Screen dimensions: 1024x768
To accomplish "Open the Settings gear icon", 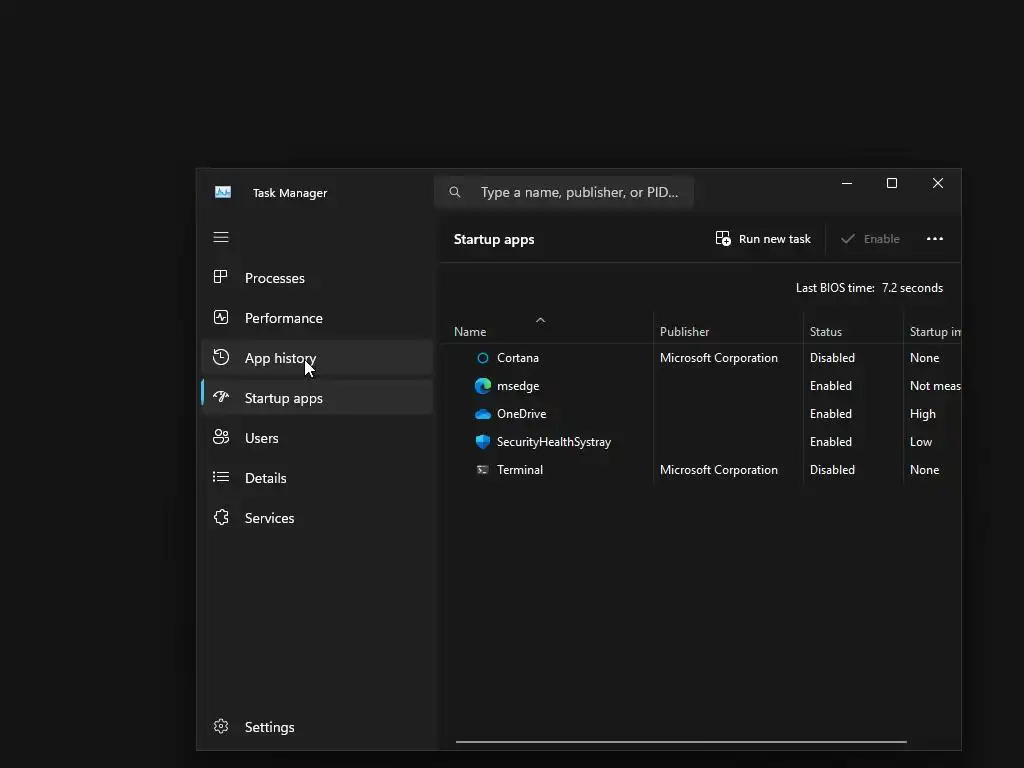I will 221,727.
